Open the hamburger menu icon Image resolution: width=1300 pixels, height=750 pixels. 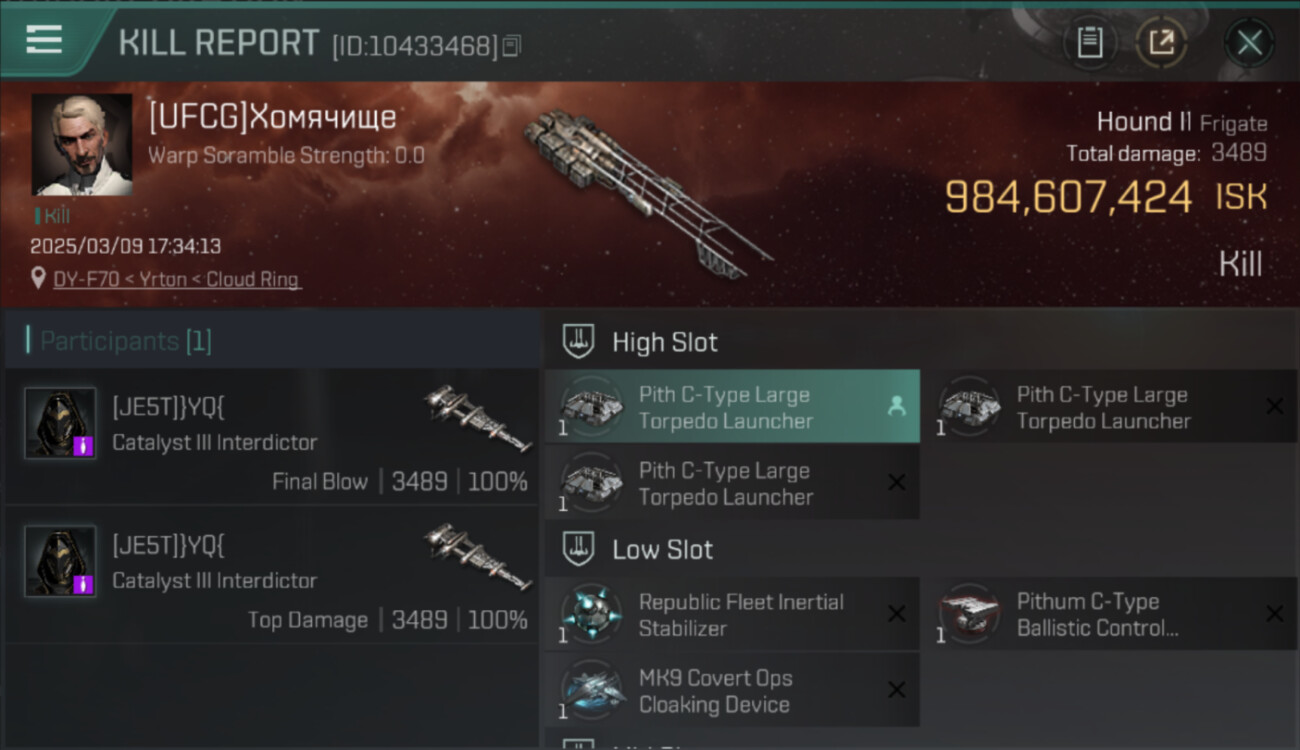point(44,40)
